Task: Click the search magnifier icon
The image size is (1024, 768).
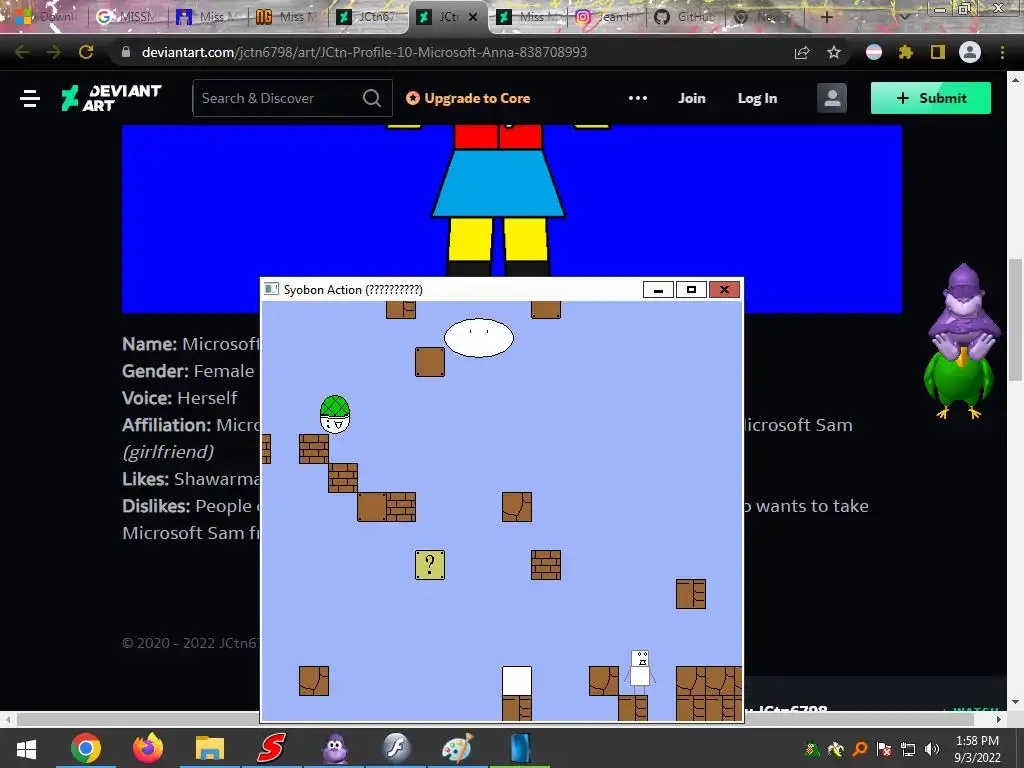Action: point(372,98)
